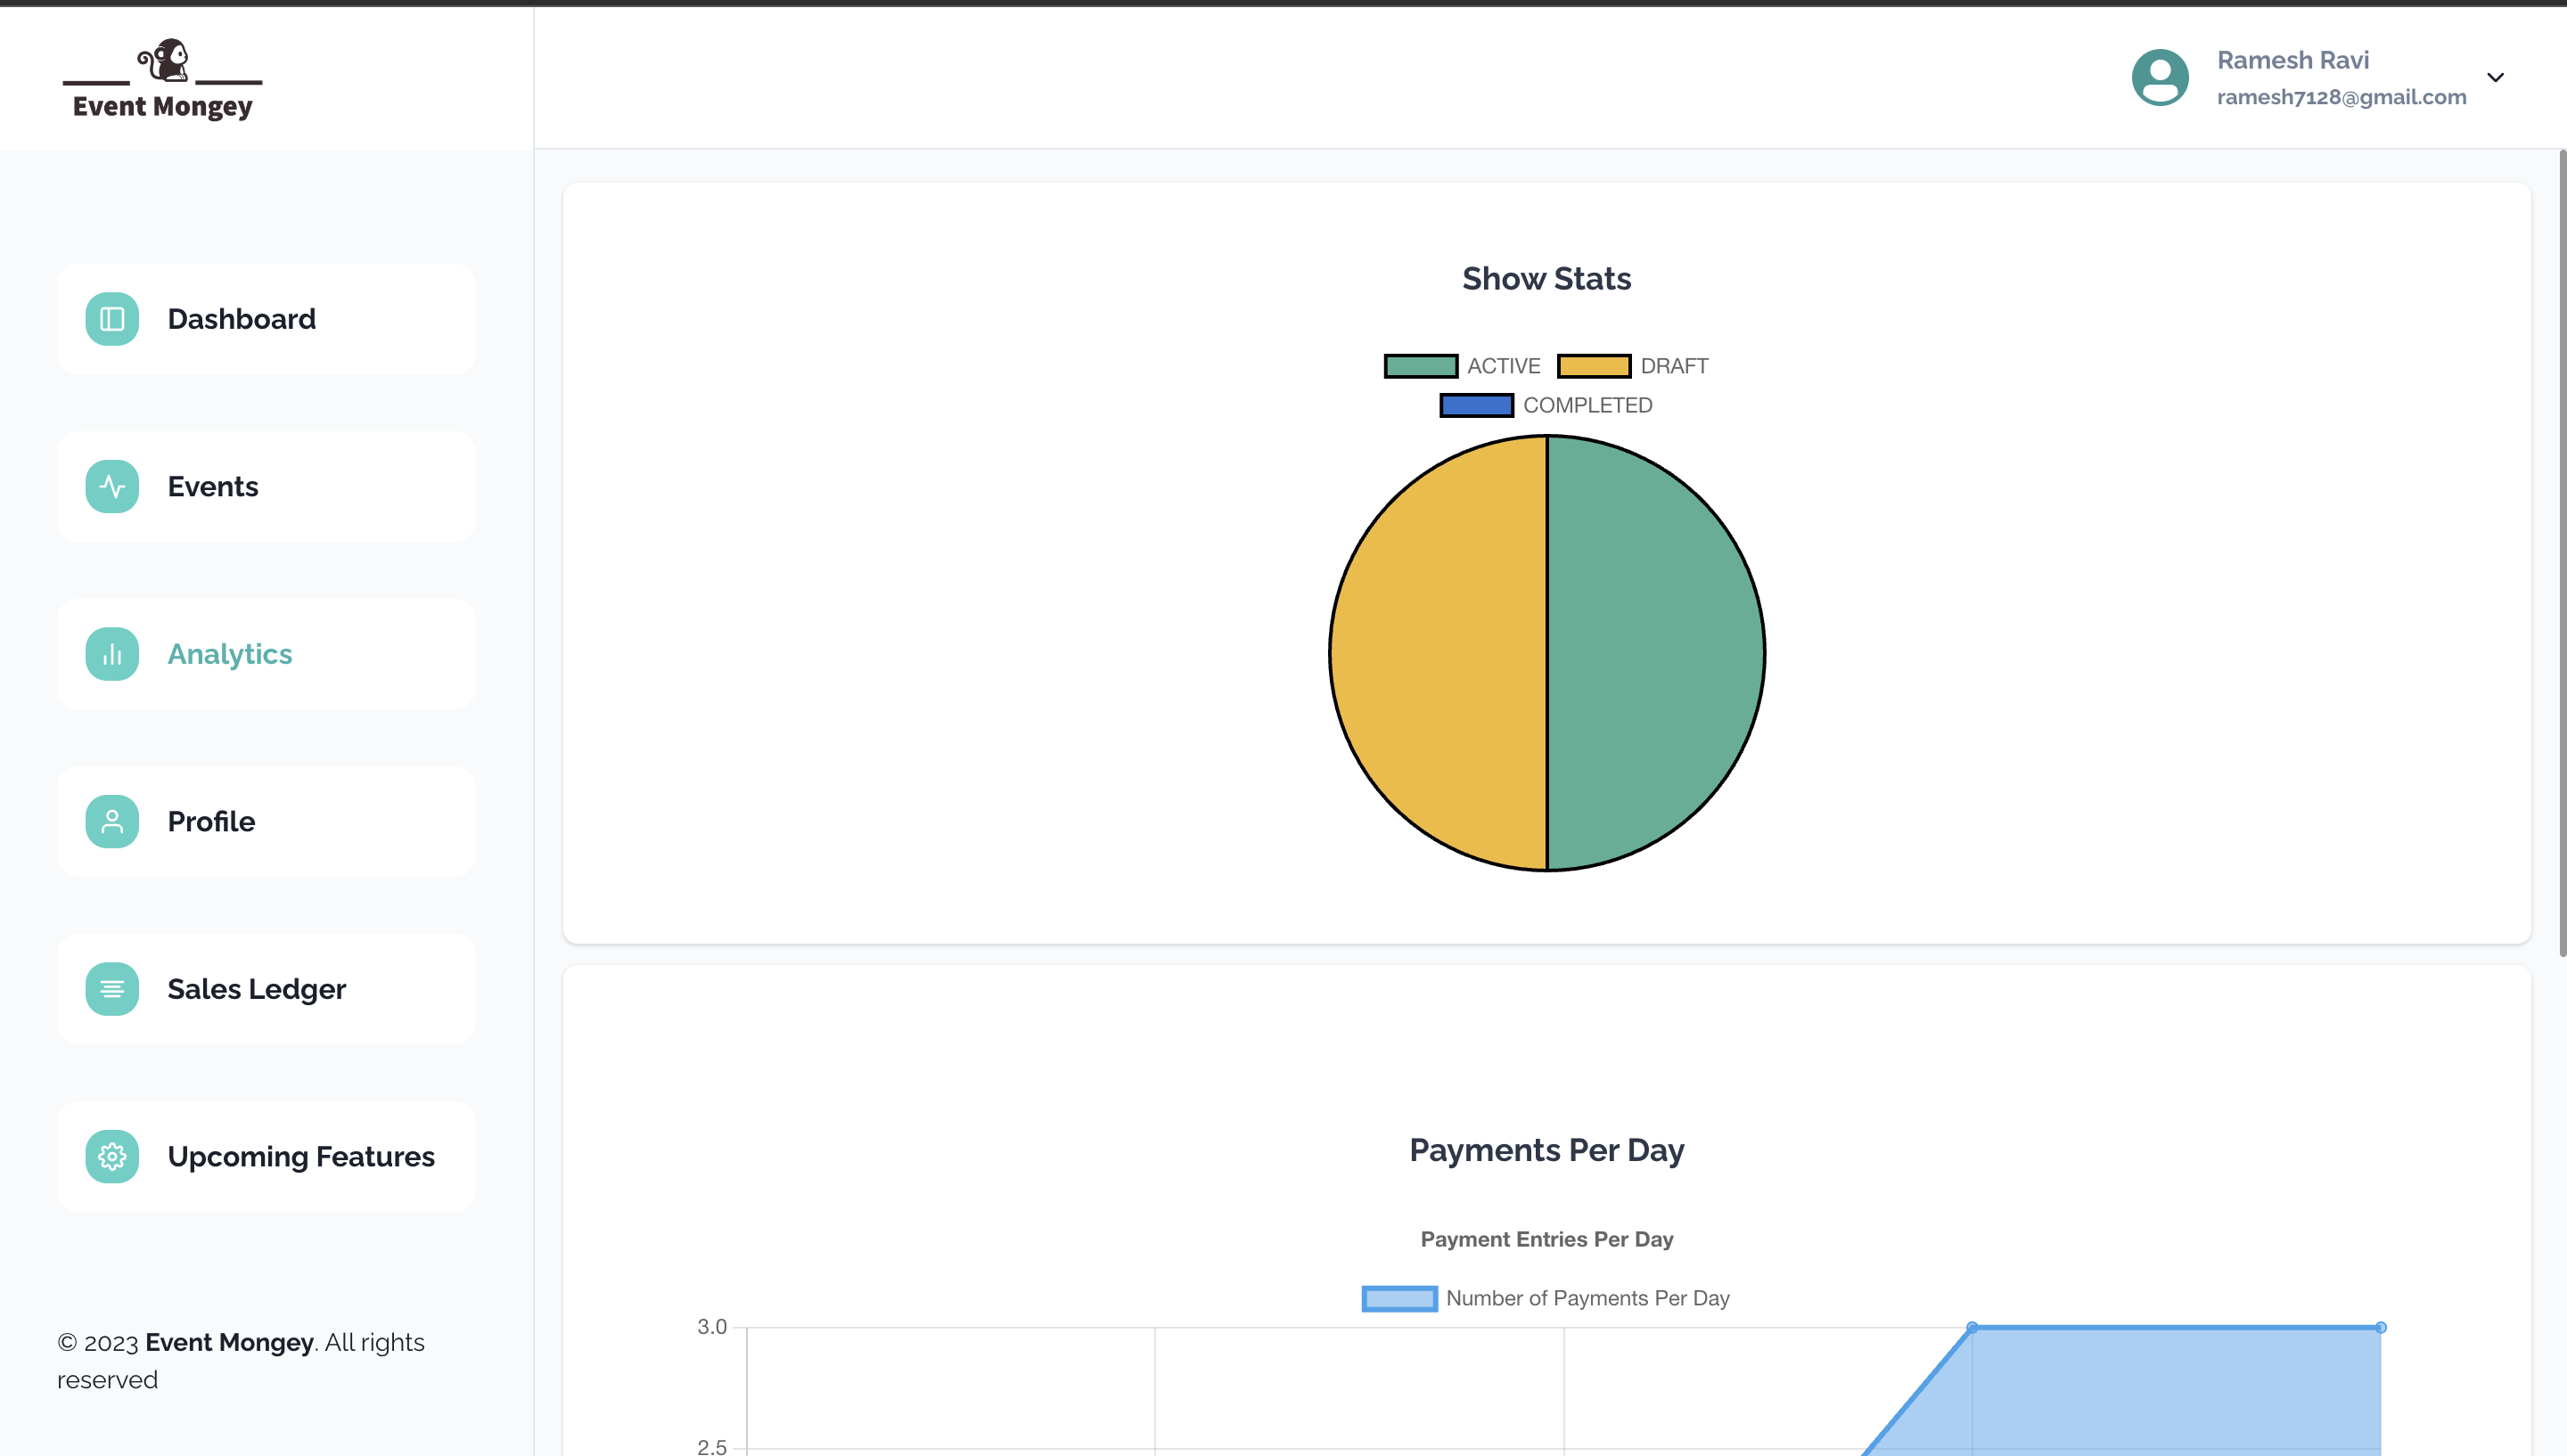This screenshot has height=1456, width=2567.
Task: Open the Sales Ledger page
Action: coord(266,989)
